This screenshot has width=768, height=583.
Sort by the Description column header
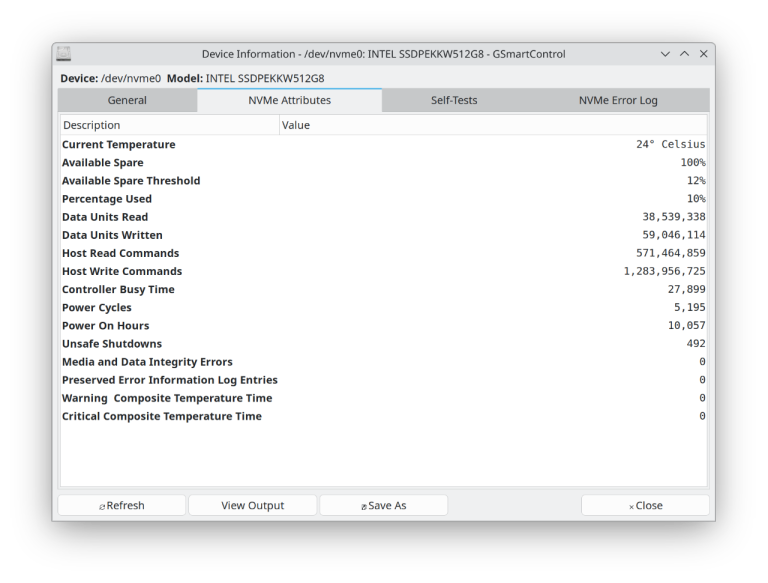170,125
